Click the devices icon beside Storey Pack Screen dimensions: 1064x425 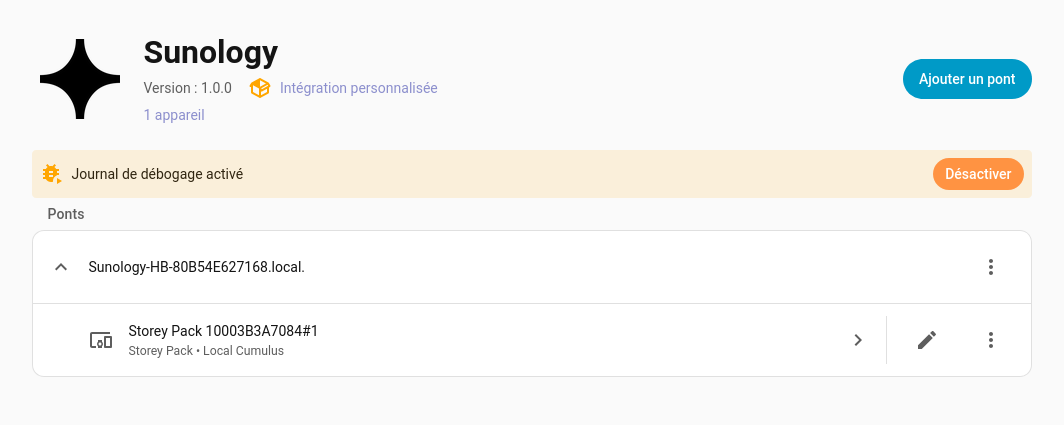[x=101, y=340]
